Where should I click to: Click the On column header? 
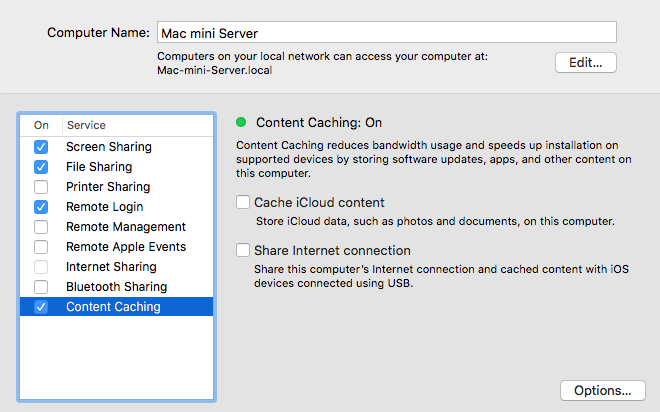(x=41, y=125)
